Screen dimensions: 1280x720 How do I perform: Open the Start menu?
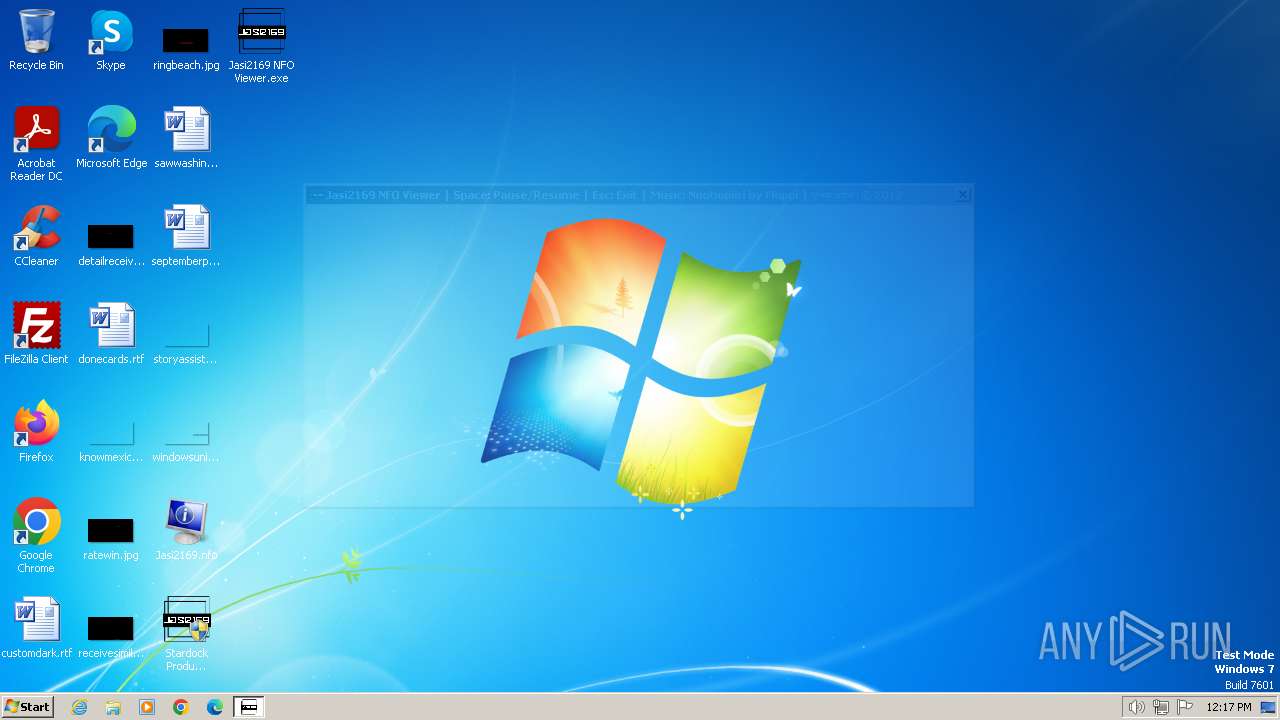[x=27, y=707]
